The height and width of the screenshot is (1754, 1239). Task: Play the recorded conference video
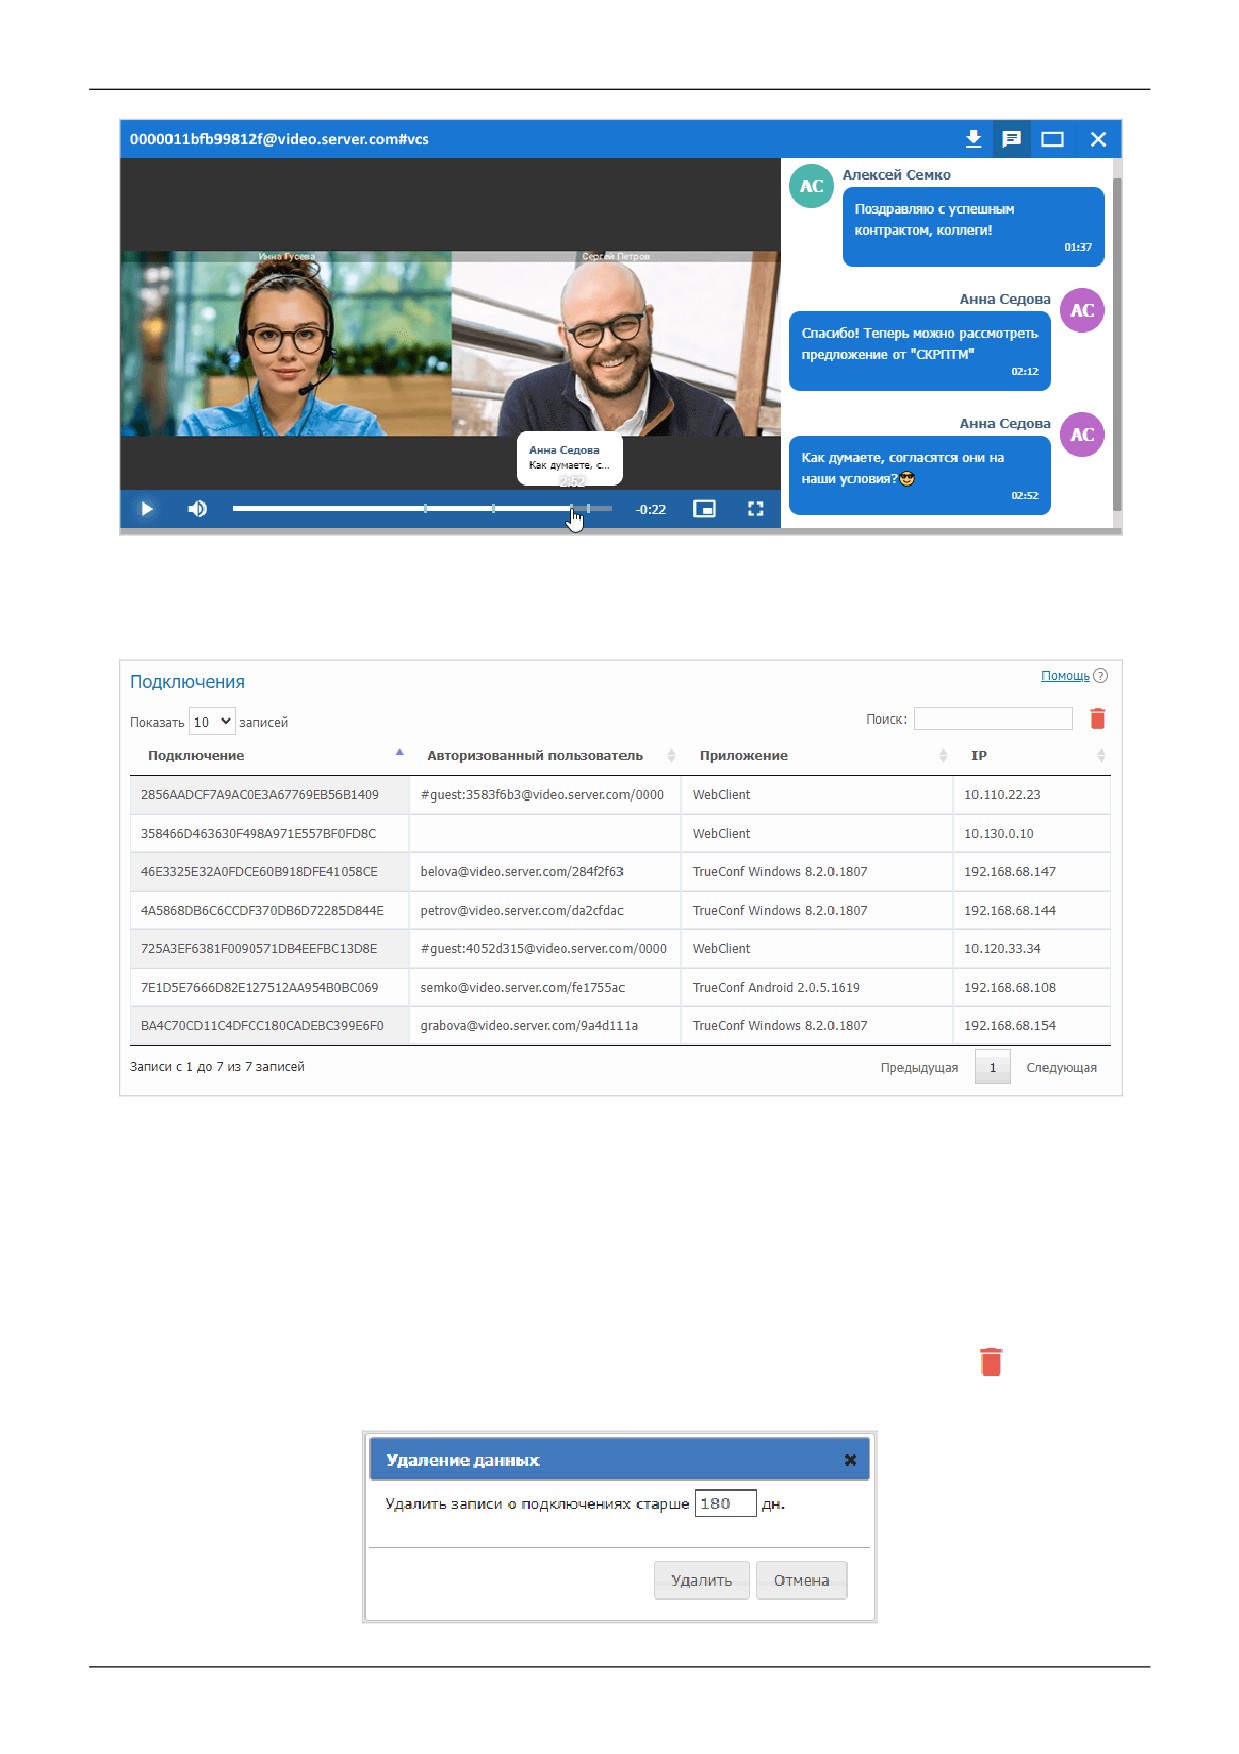coord(147,509)
